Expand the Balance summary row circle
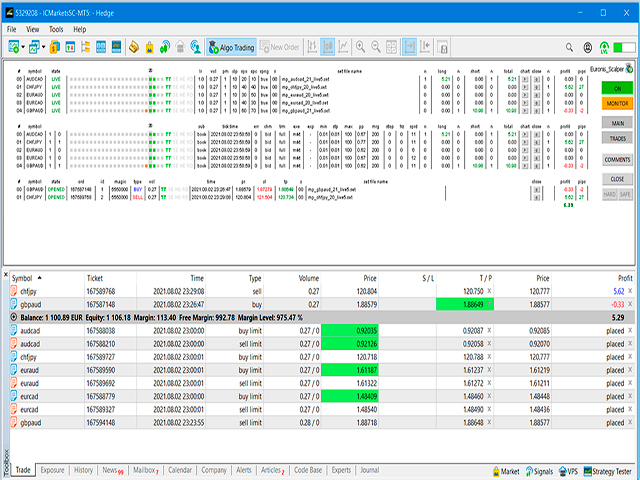 [x=13, y=317]
